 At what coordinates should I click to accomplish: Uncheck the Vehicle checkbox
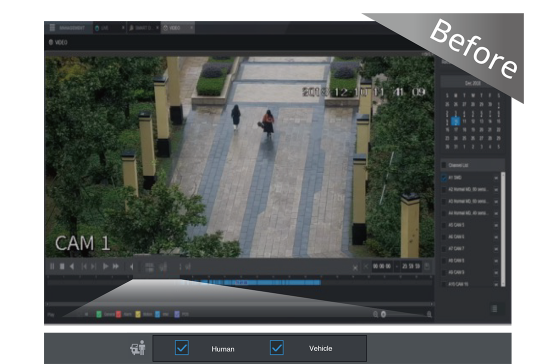277,348
